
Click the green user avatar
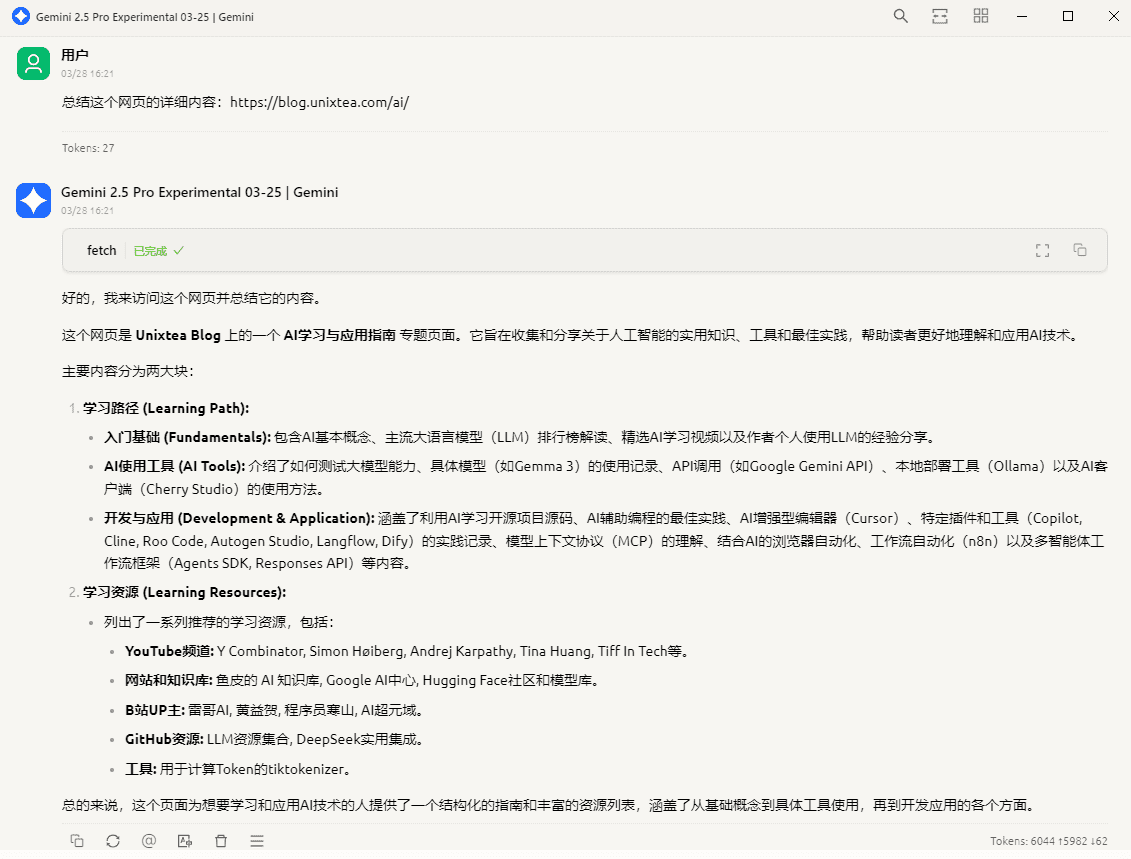point(33,63)
